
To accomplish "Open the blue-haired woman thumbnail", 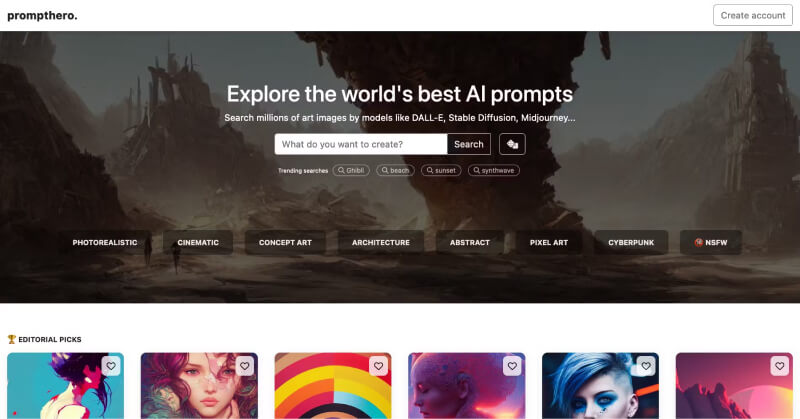I will coord(600,386).
